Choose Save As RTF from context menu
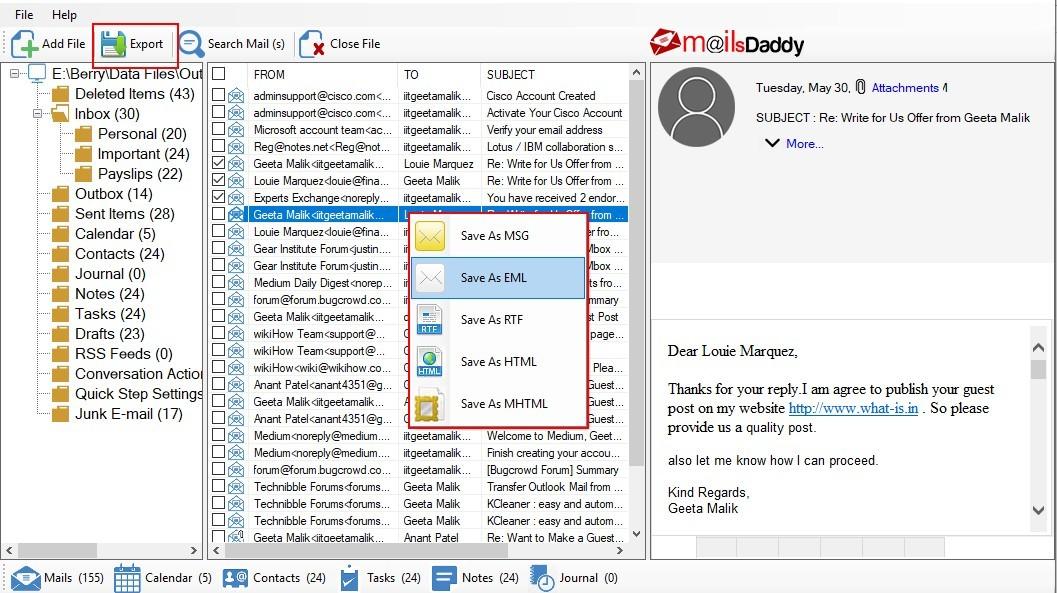The image size is (1057, 593). [x=497, y=319]
